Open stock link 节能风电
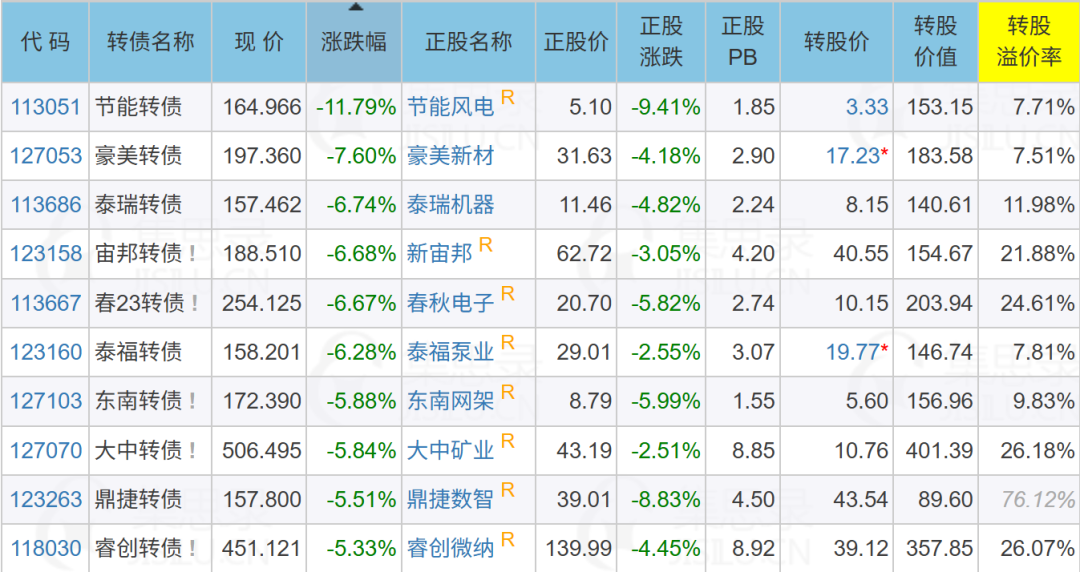1080x572 pixels. (x=450, y=107)
